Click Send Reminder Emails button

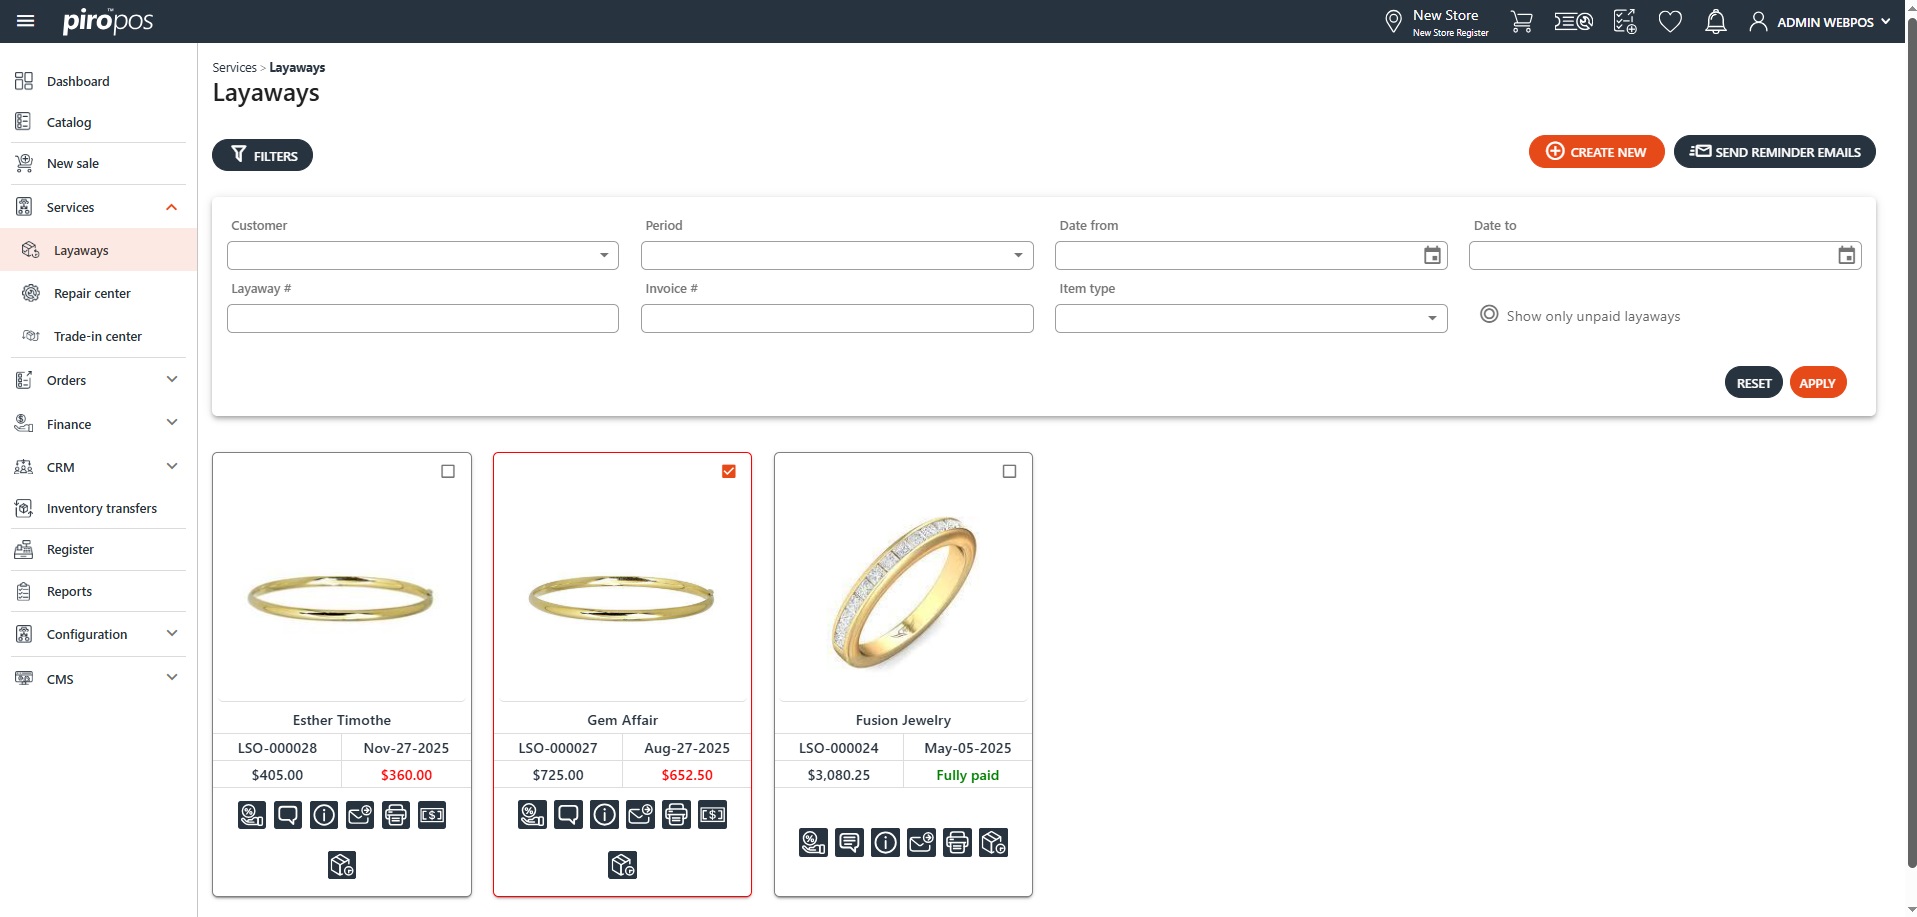click(x=1774, y=152)
